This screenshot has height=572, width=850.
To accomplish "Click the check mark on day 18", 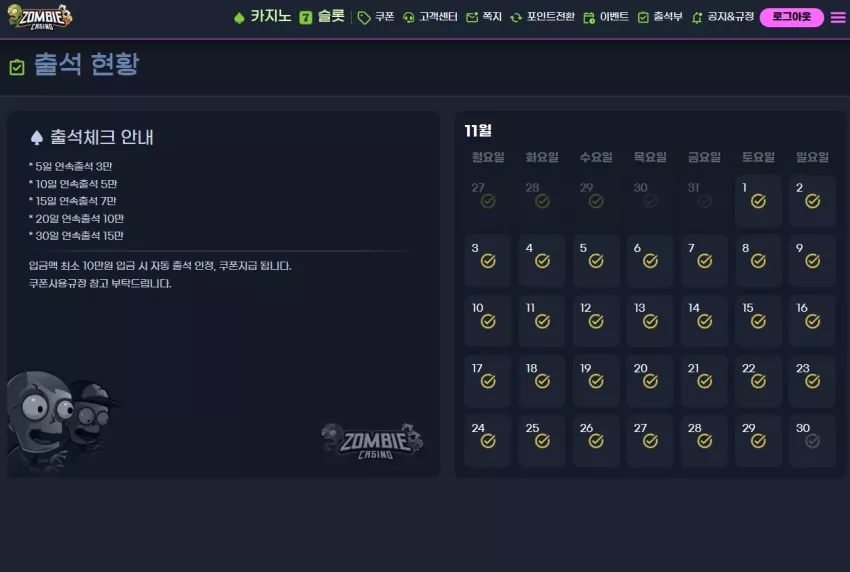I will (x=542, y=381).
